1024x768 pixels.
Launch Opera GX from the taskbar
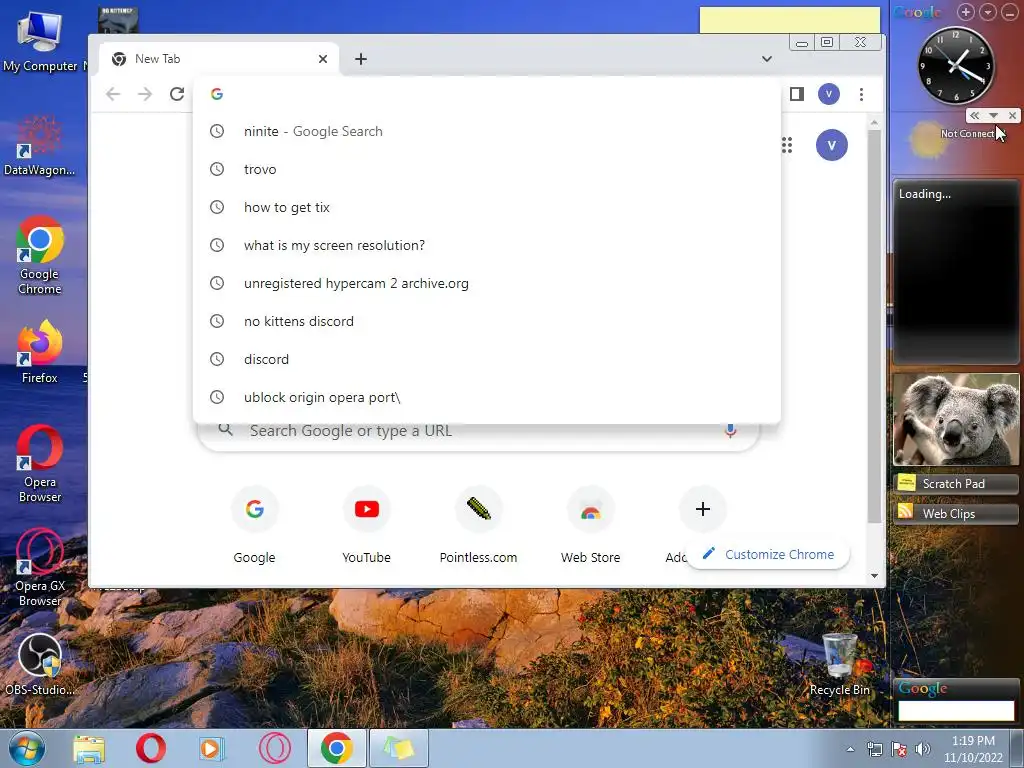point(274,748)
